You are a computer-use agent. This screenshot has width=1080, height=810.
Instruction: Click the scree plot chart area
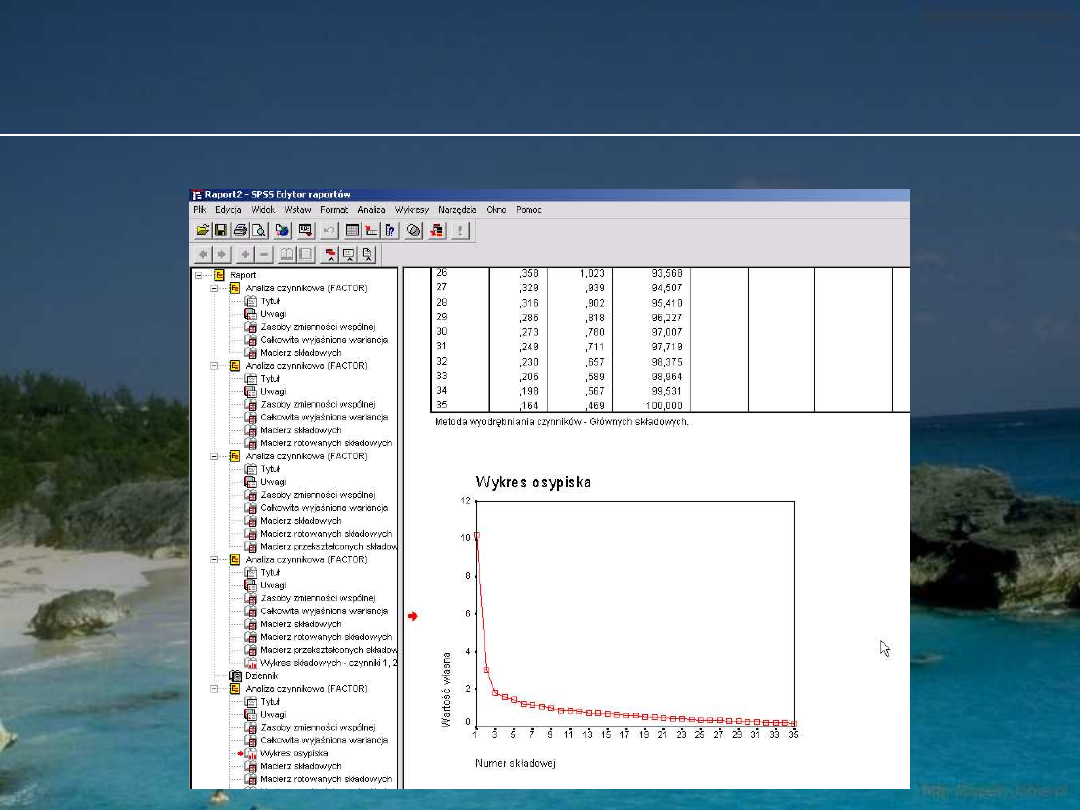(634, 612)
